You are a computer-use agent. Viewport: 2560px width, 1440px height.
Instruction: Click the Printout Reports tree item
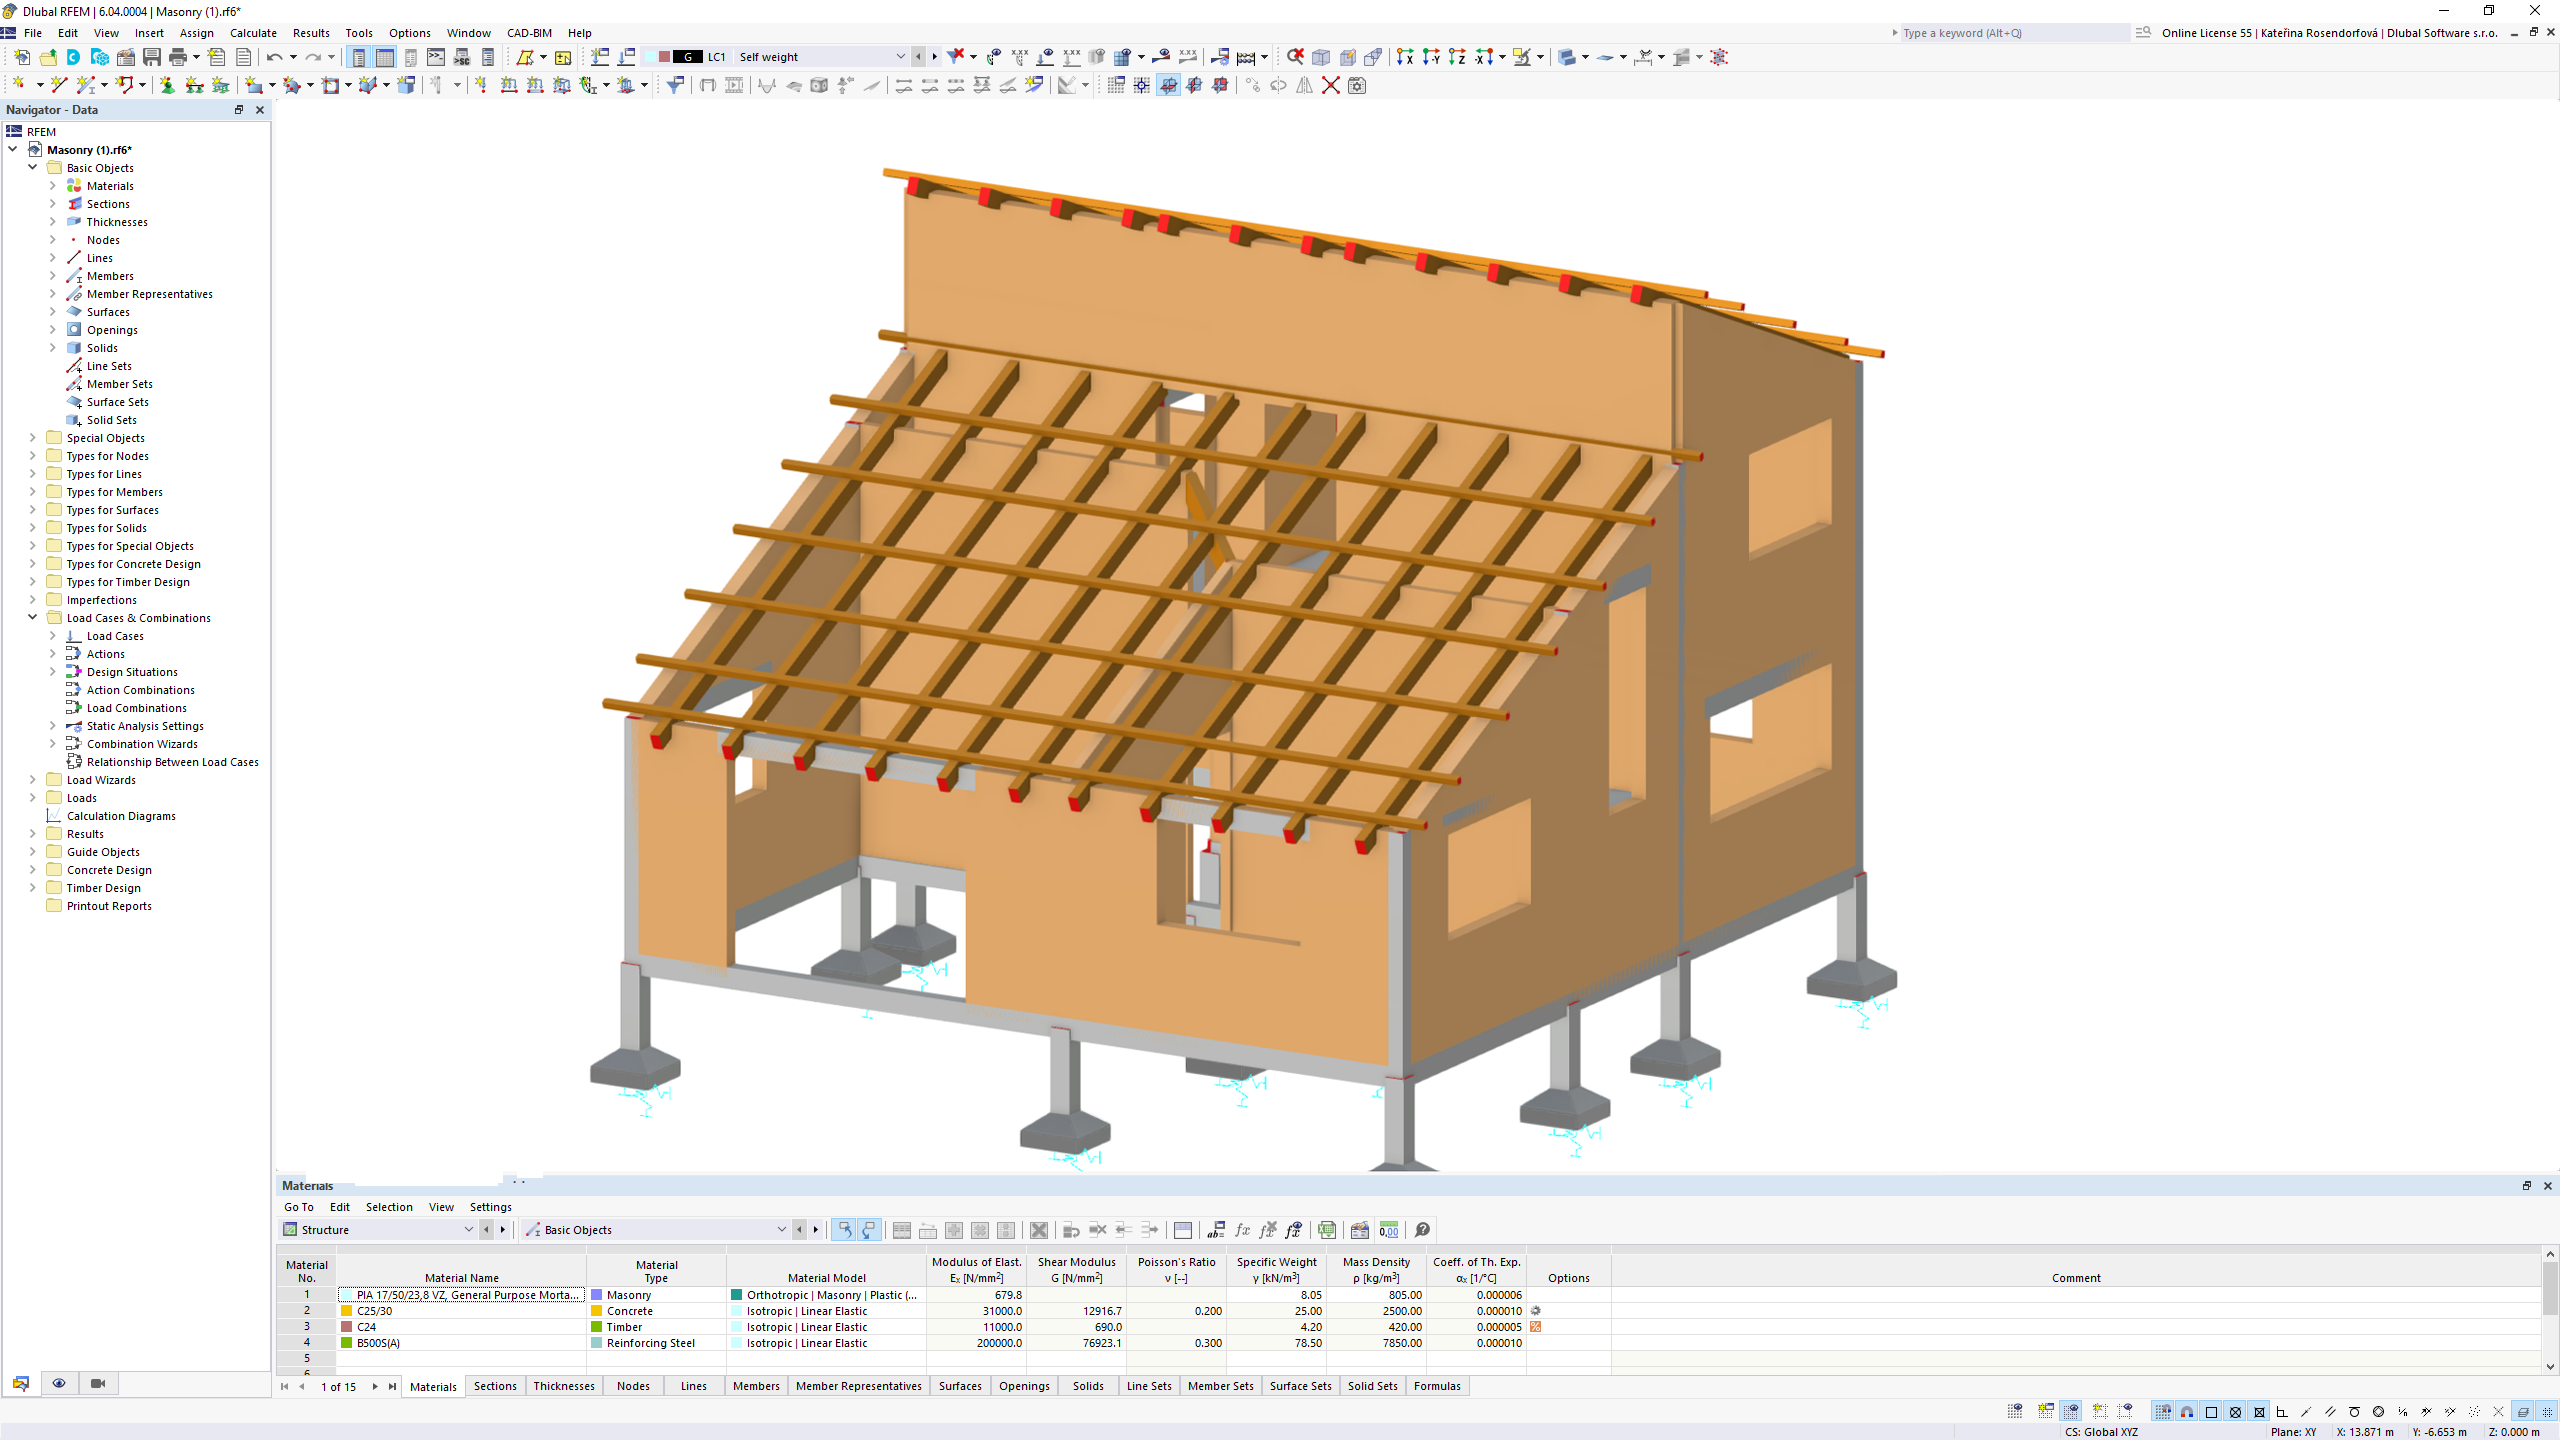tap(111, 905)
